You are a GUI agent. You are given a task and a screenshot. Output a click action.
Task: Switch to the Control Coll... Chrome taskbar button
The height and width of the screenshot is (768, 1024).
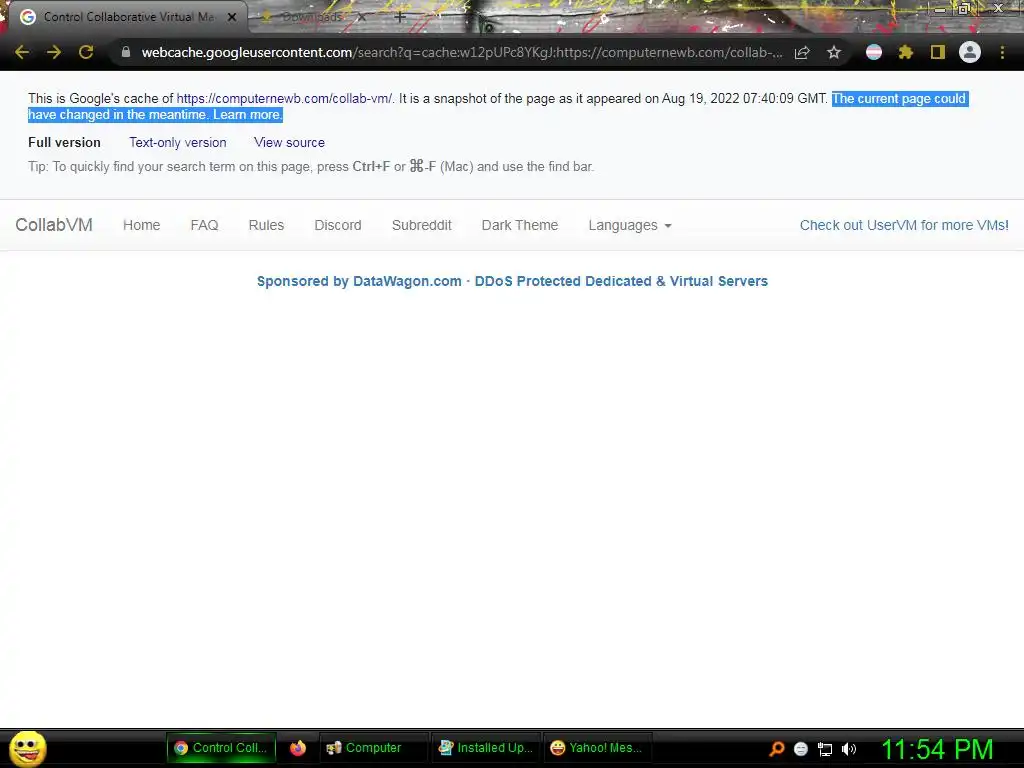click(221, 748)
